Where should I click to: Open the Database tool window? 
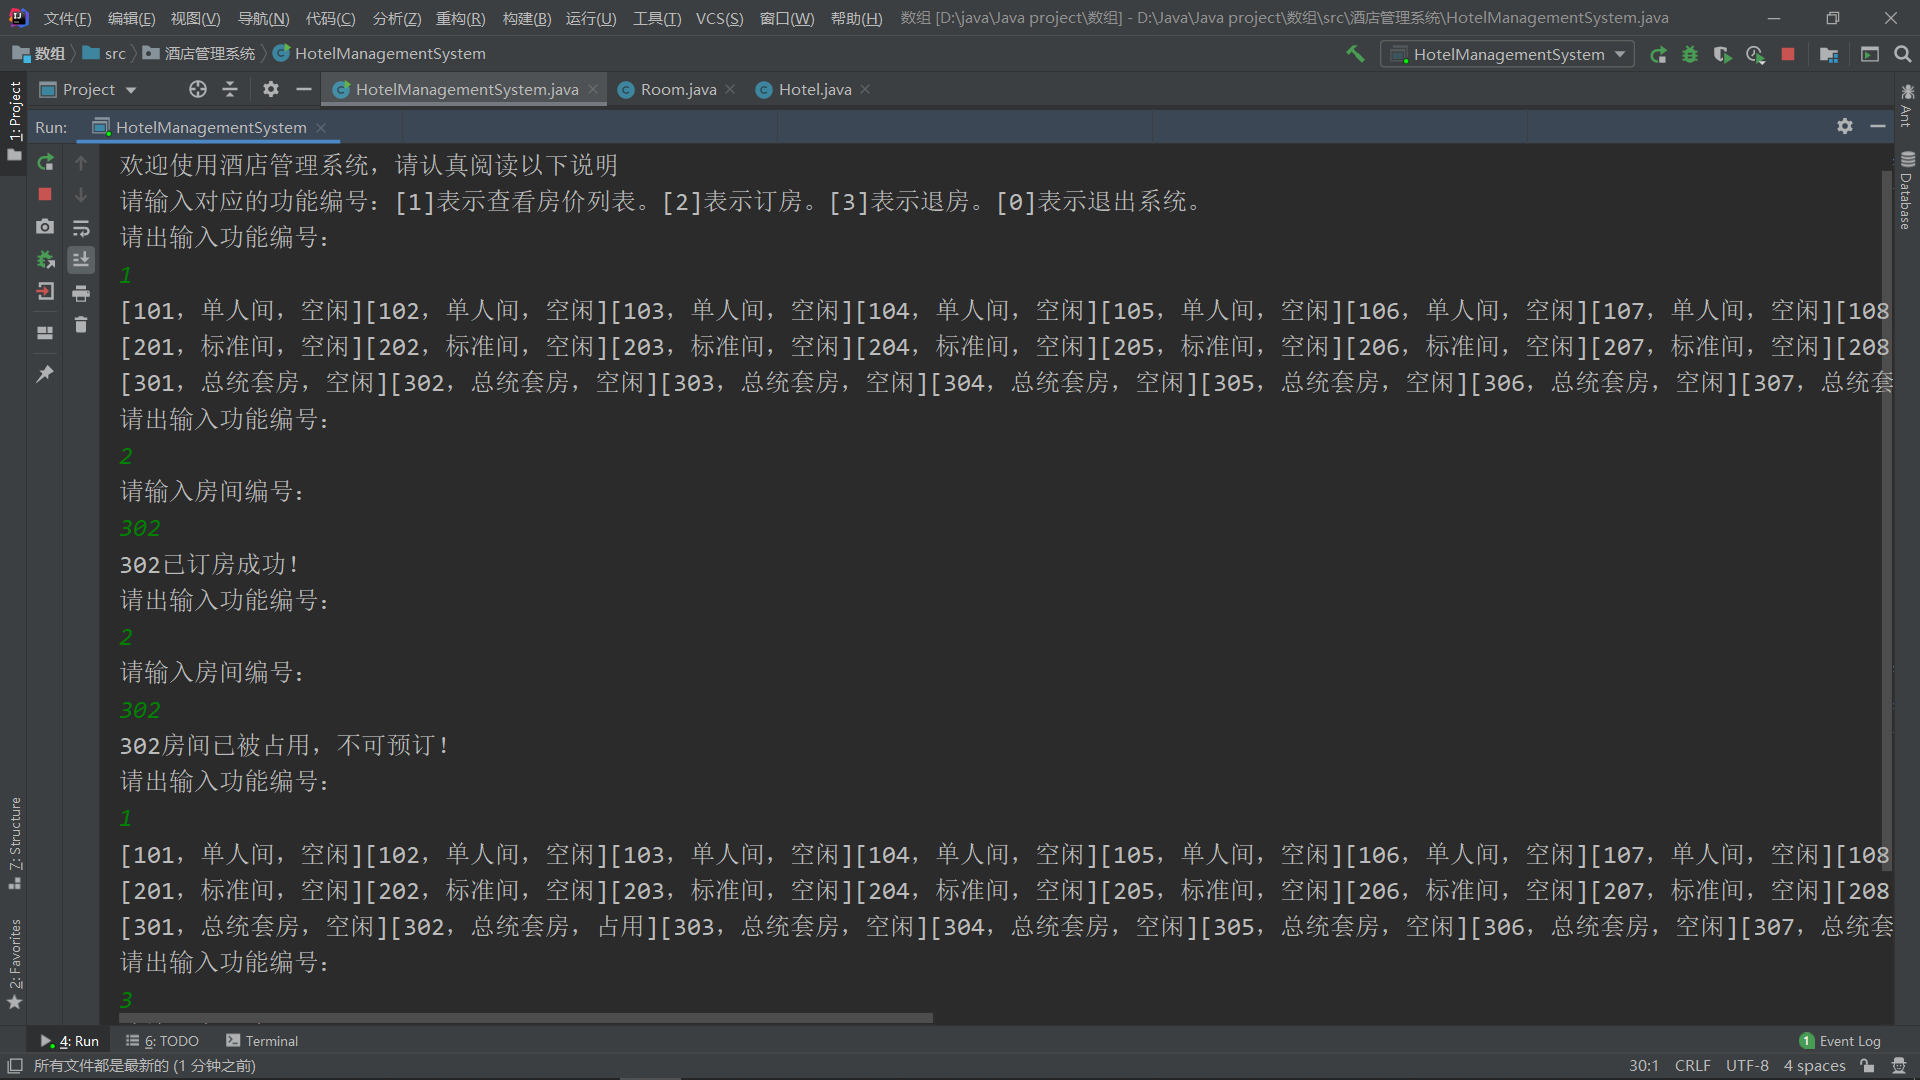coord(1907,191)
